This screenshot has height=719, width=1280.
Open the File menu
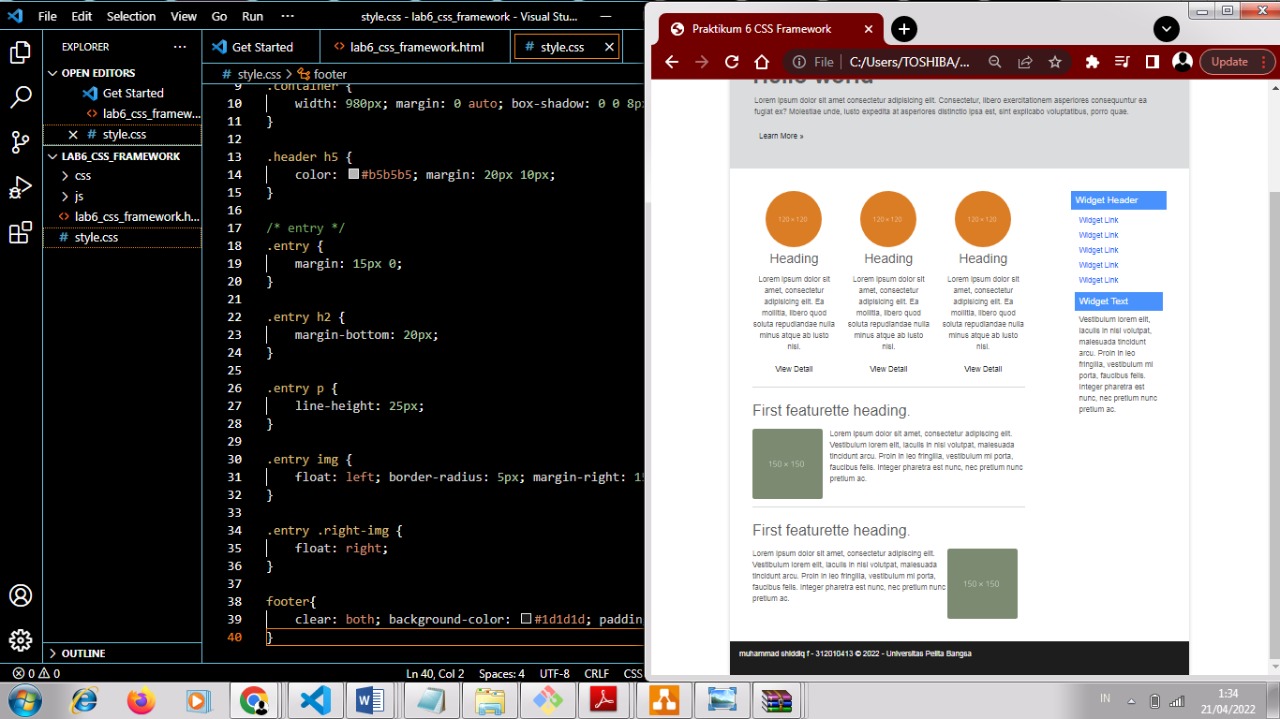point(47,16)
